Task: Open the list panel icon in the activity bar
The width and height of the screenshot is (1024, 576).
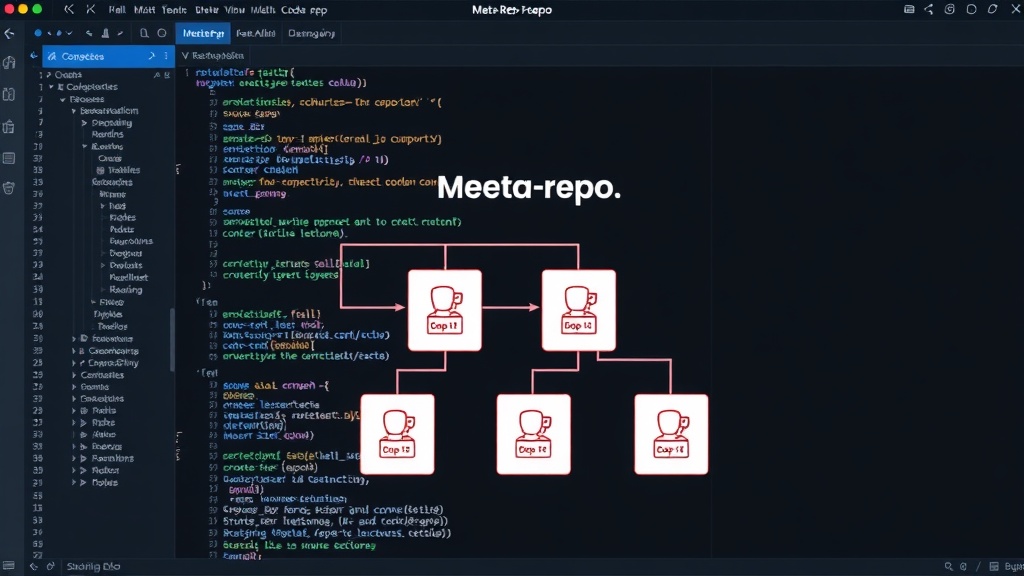Action: [x=9, y=158]
